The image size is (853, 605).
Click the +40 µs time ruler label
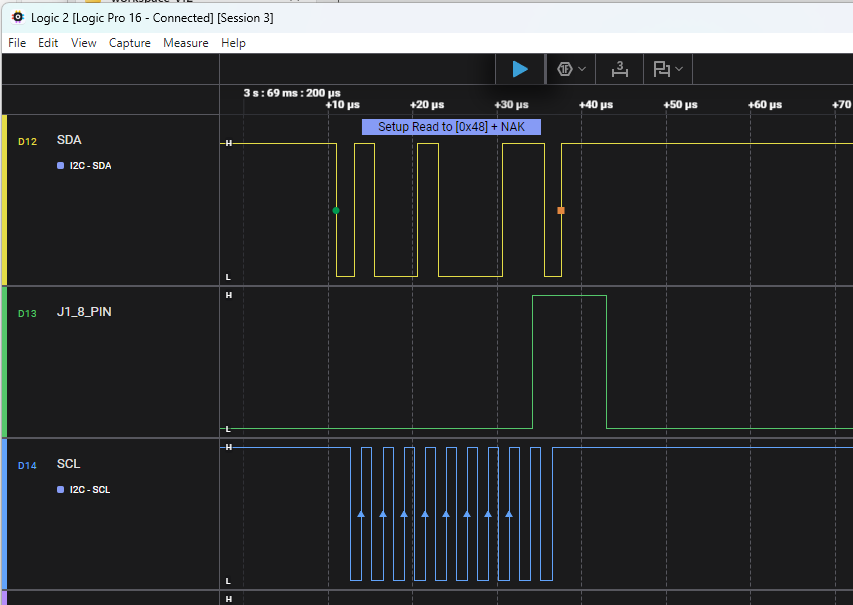coord(596,104)
